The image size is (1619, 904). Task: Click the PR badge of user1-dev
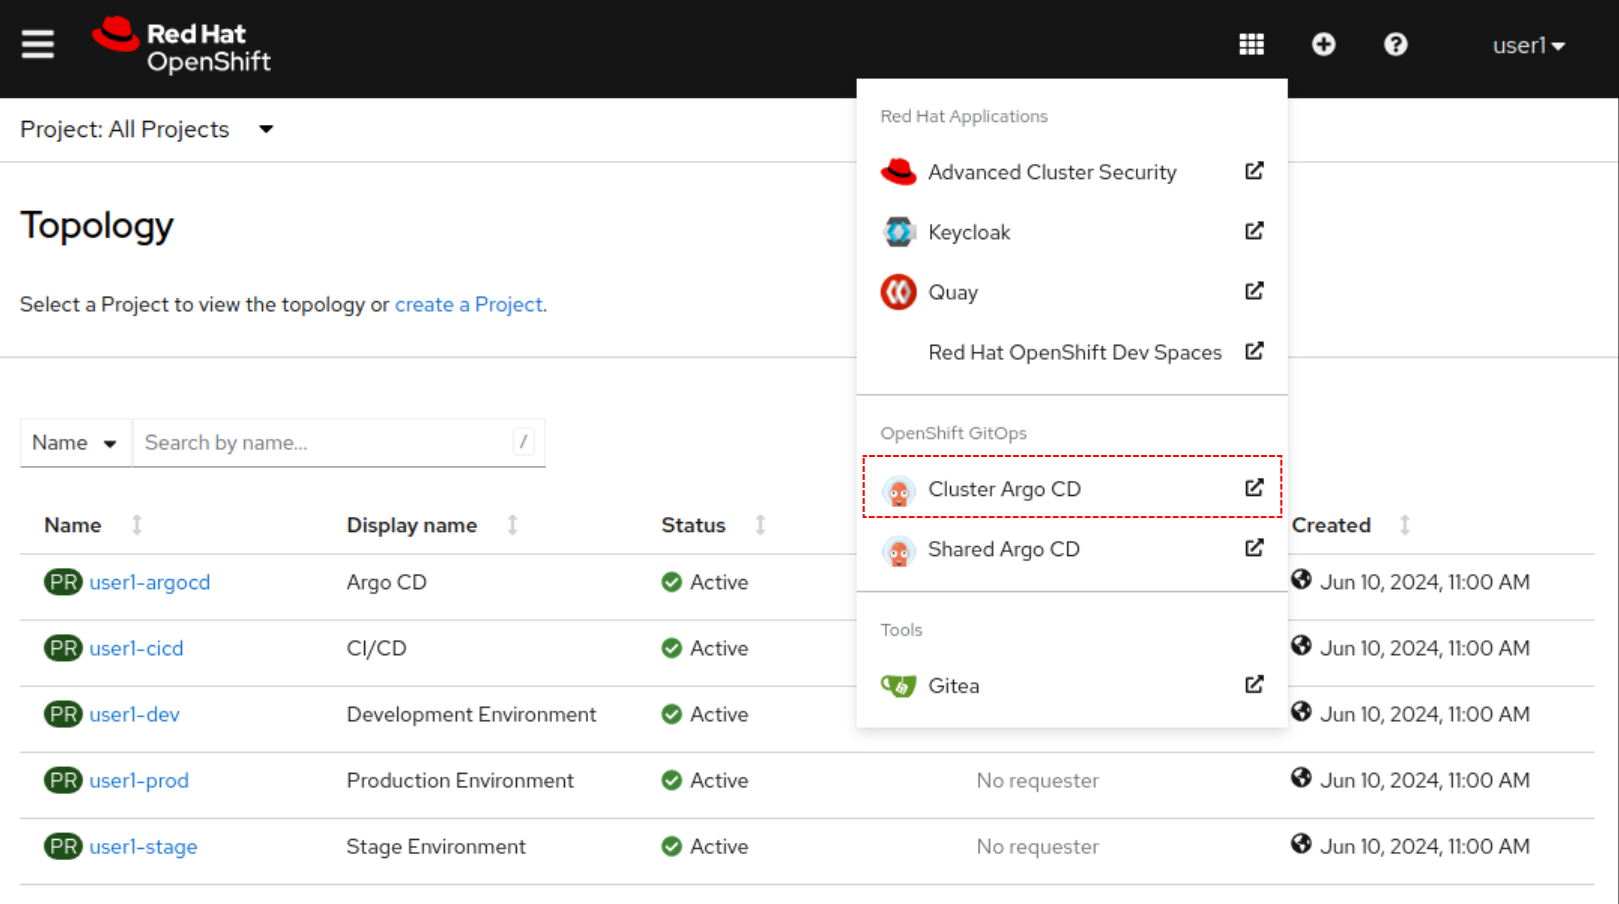click(x=63, y=714)
